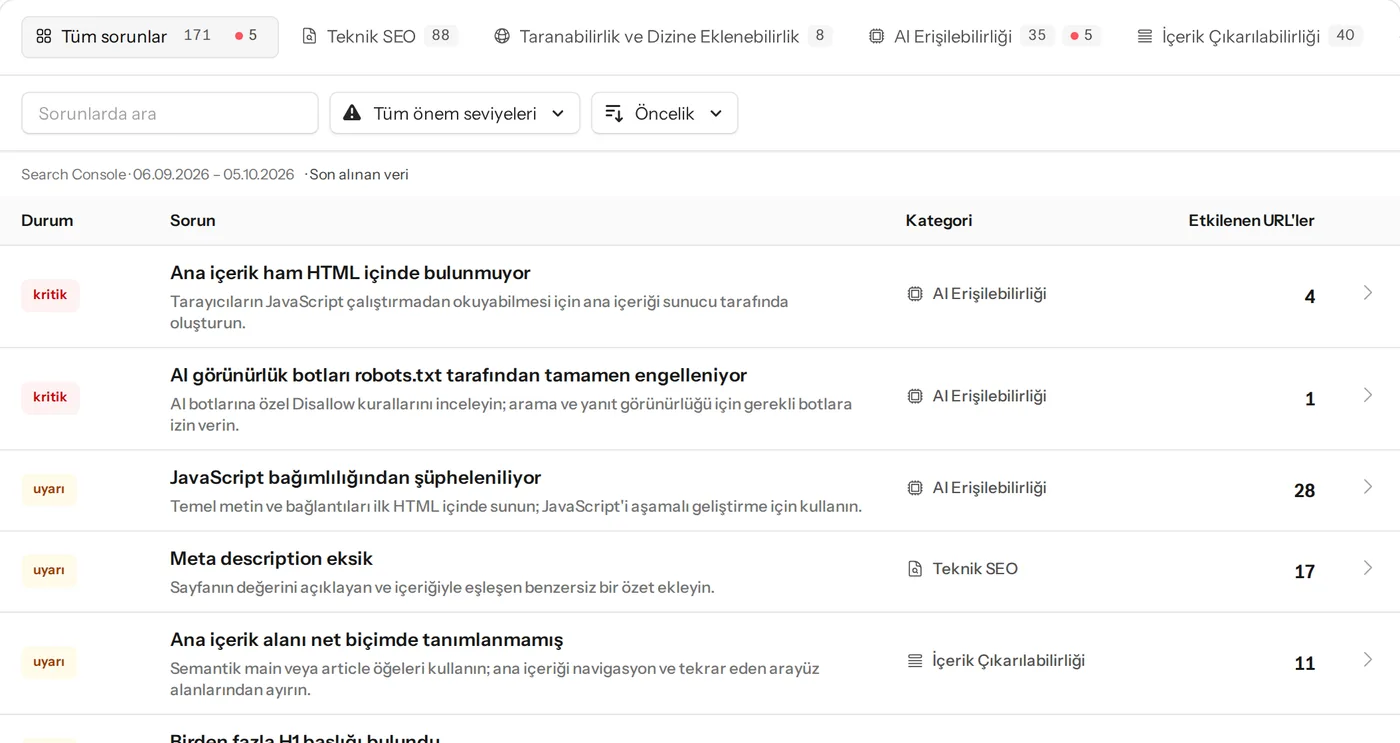Screen dimensions: 1400x743
Task: Select the 'AI Erişilebilirliği' tab
Action: [985, 37]
